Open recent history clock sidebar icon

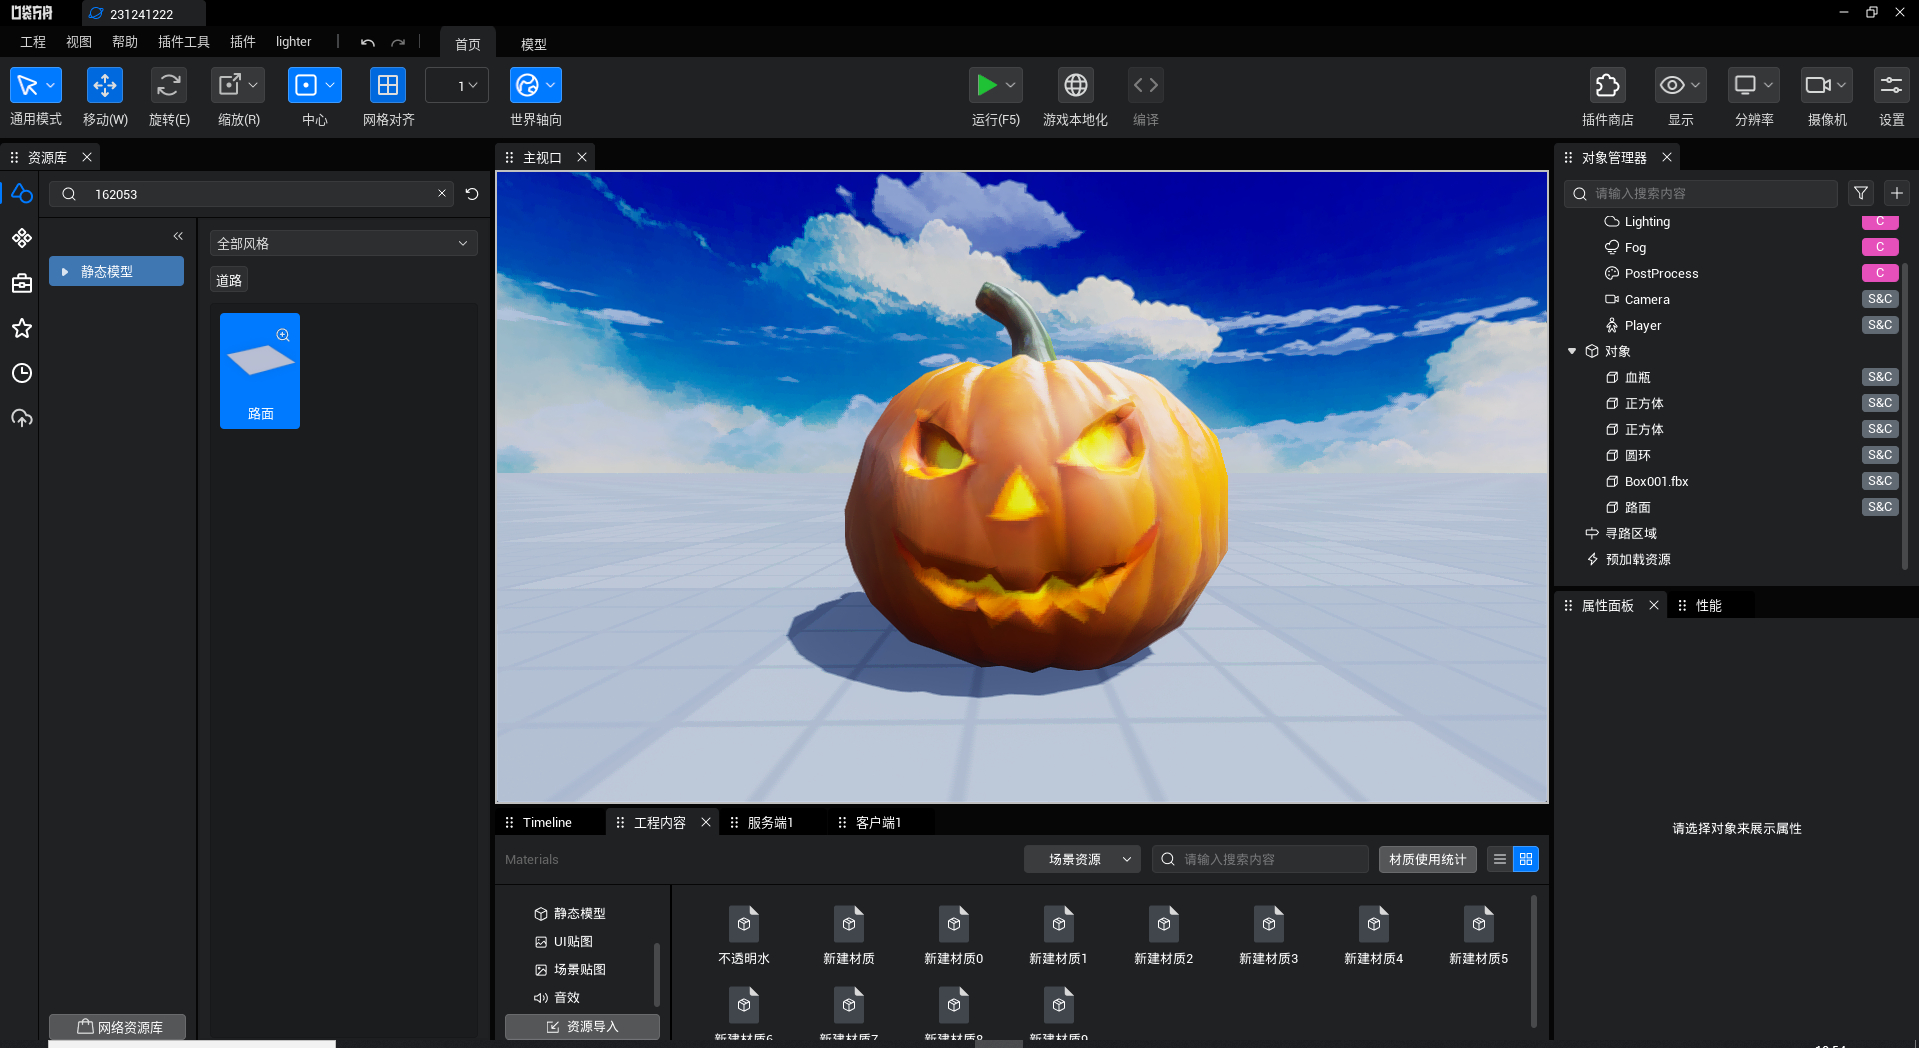click(22, 373)
